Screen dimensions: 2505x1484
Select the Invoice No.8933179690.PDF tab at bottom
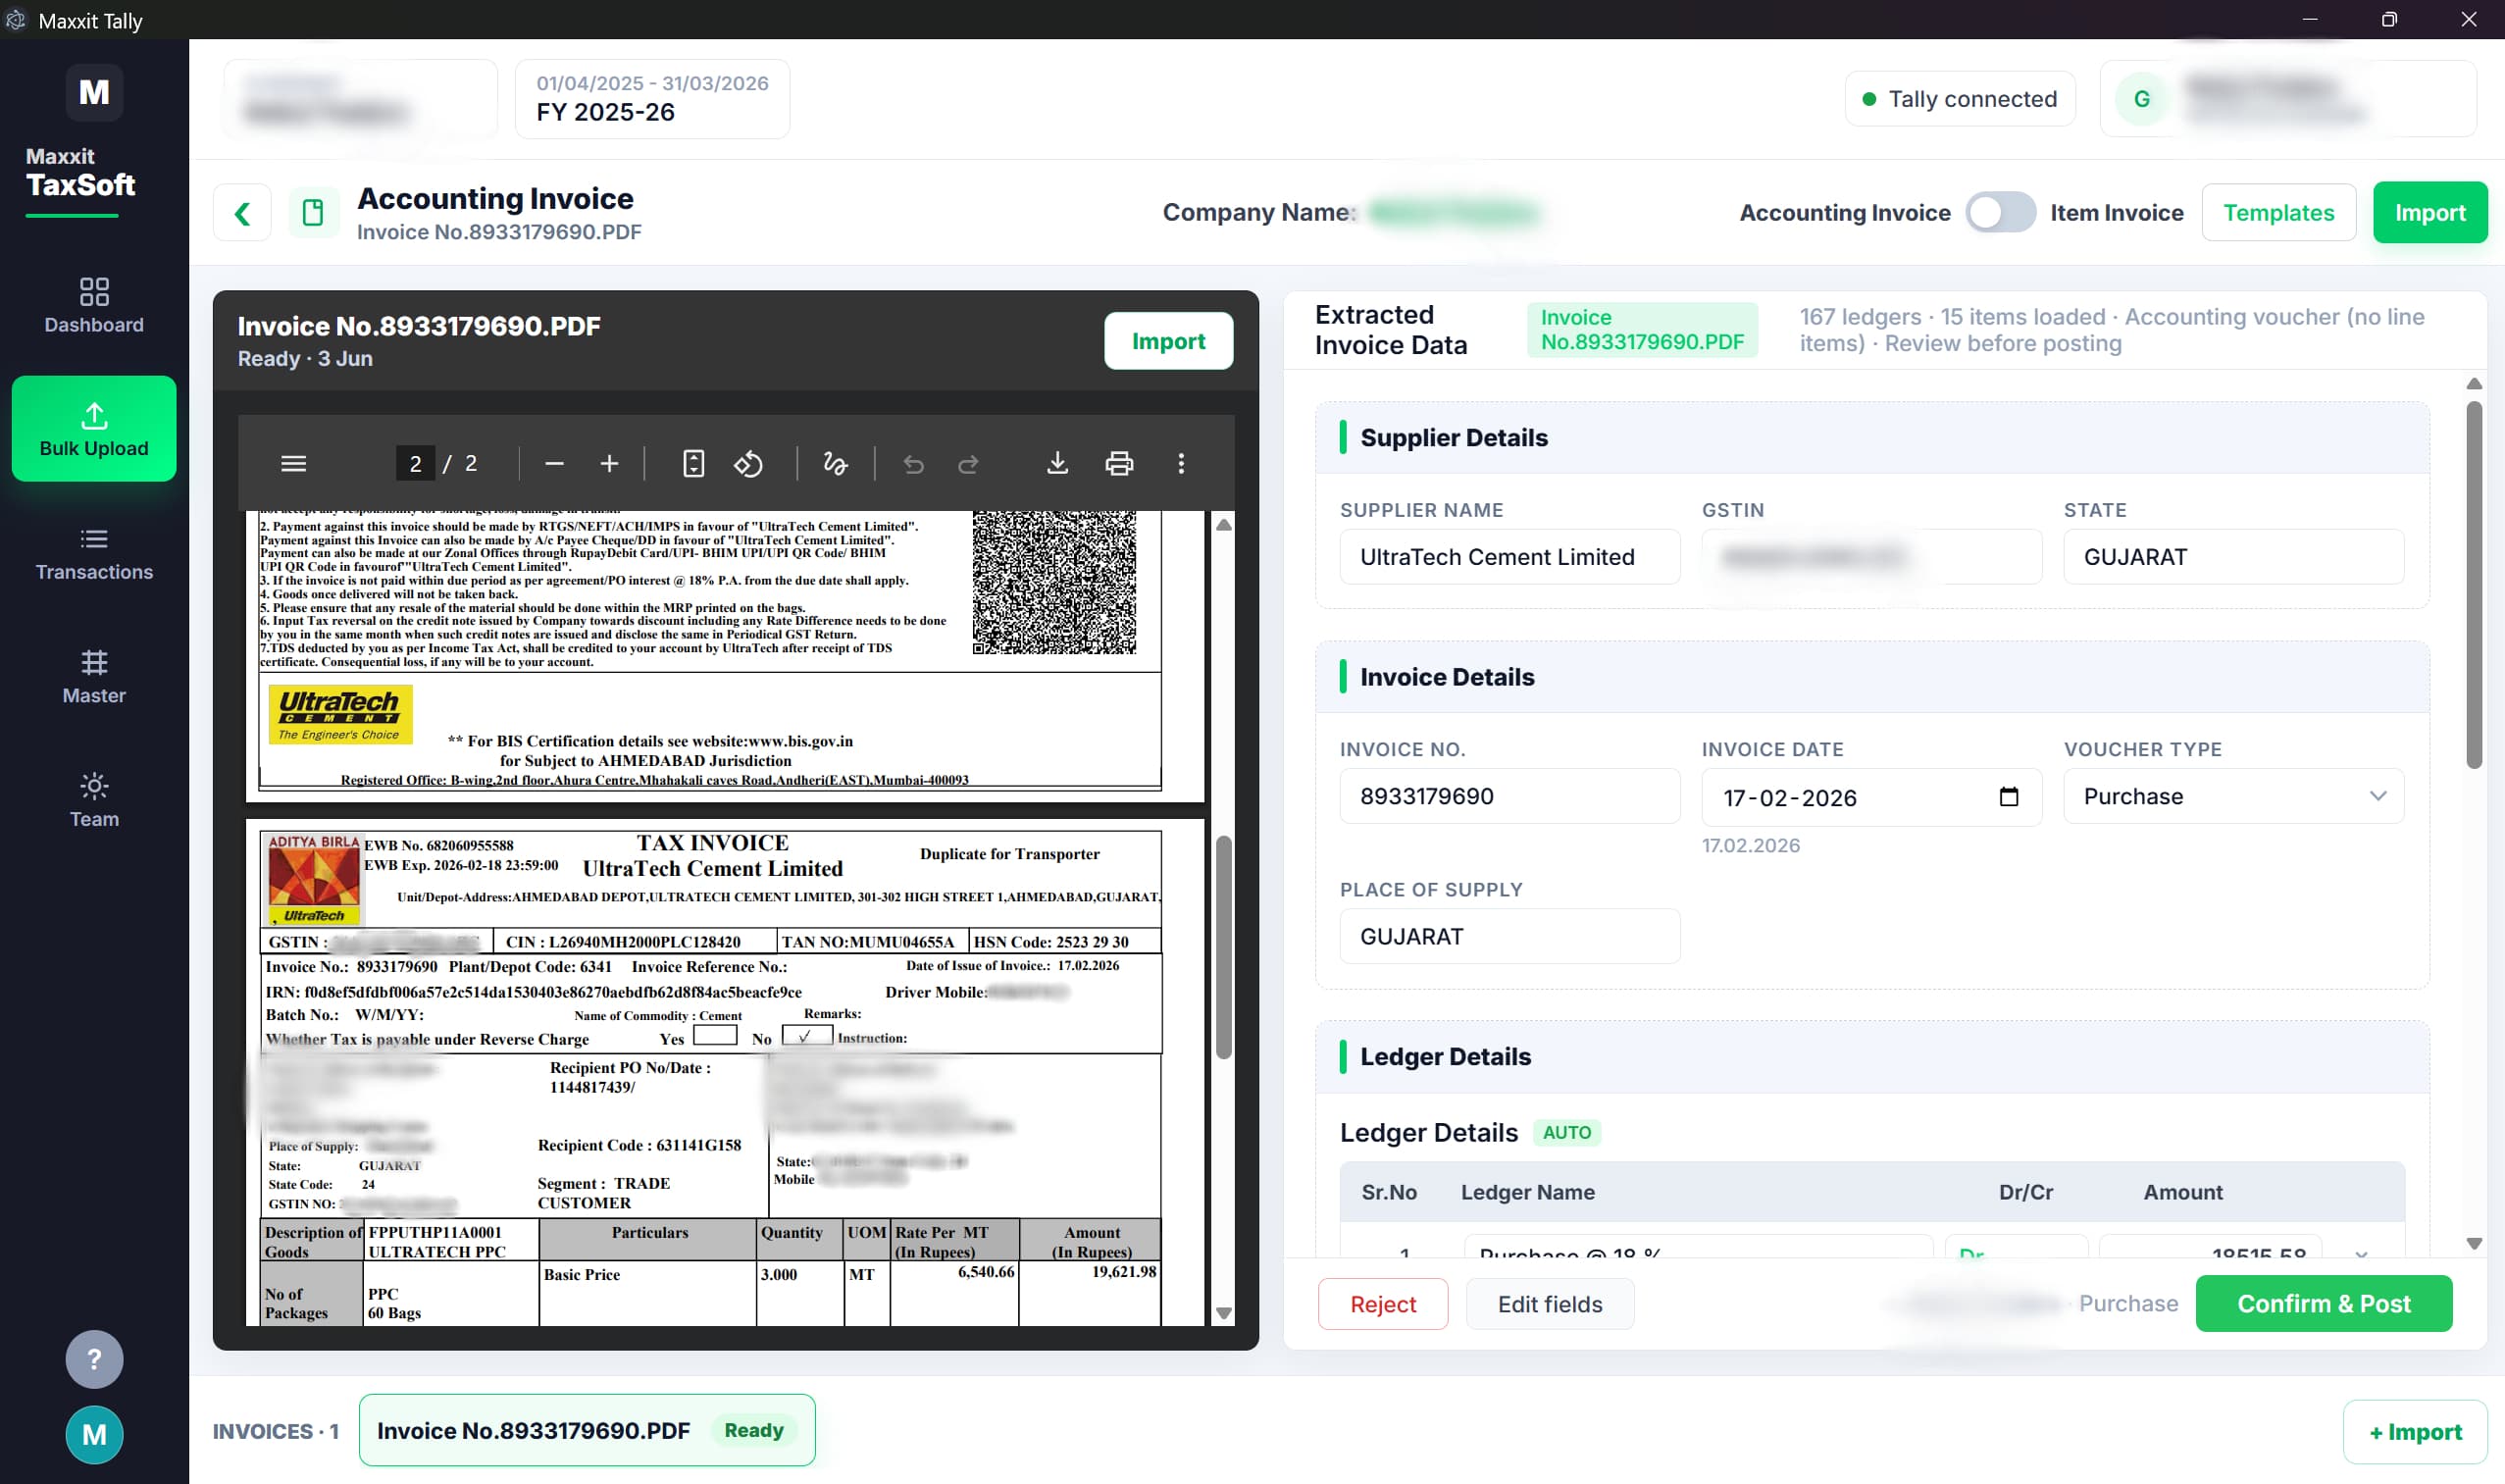point(587,1430)
